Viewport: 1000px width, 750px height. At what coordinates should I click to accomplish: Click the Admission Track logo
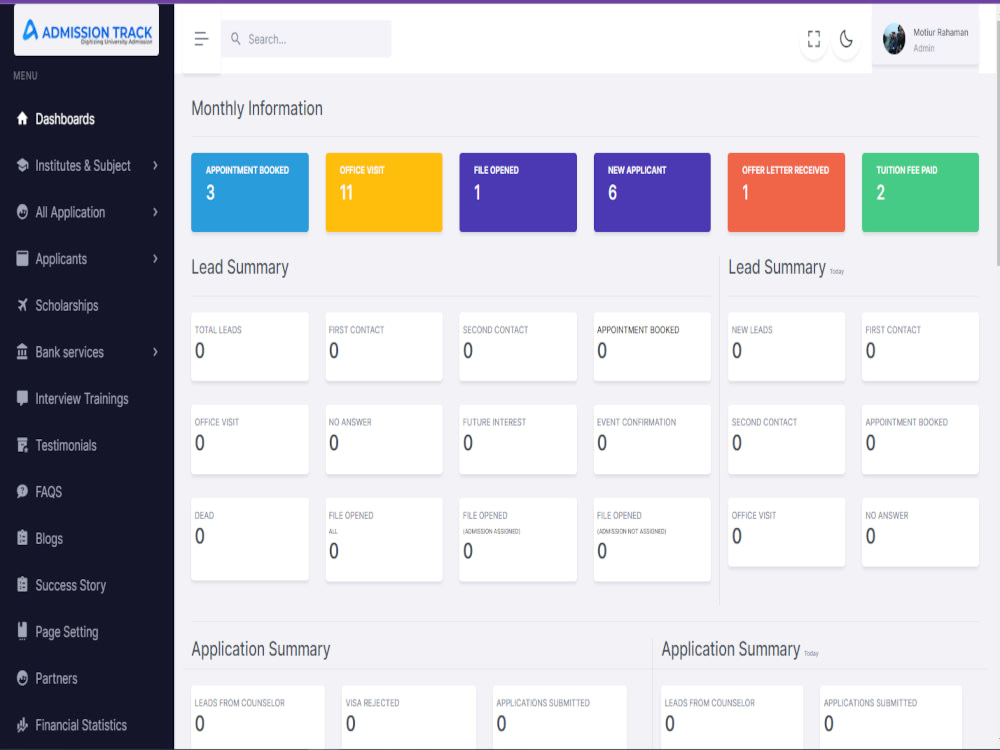86,29
